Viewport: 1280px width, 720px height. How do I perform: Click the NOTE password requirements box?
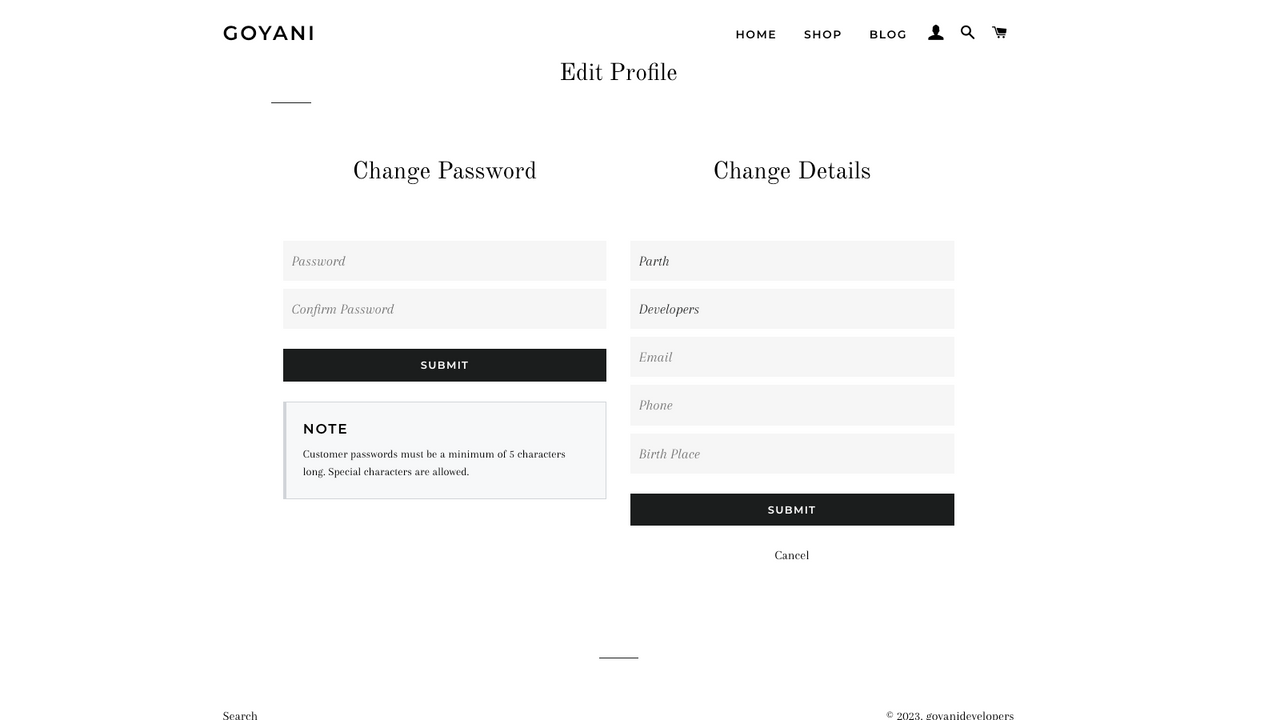(445, 450)
